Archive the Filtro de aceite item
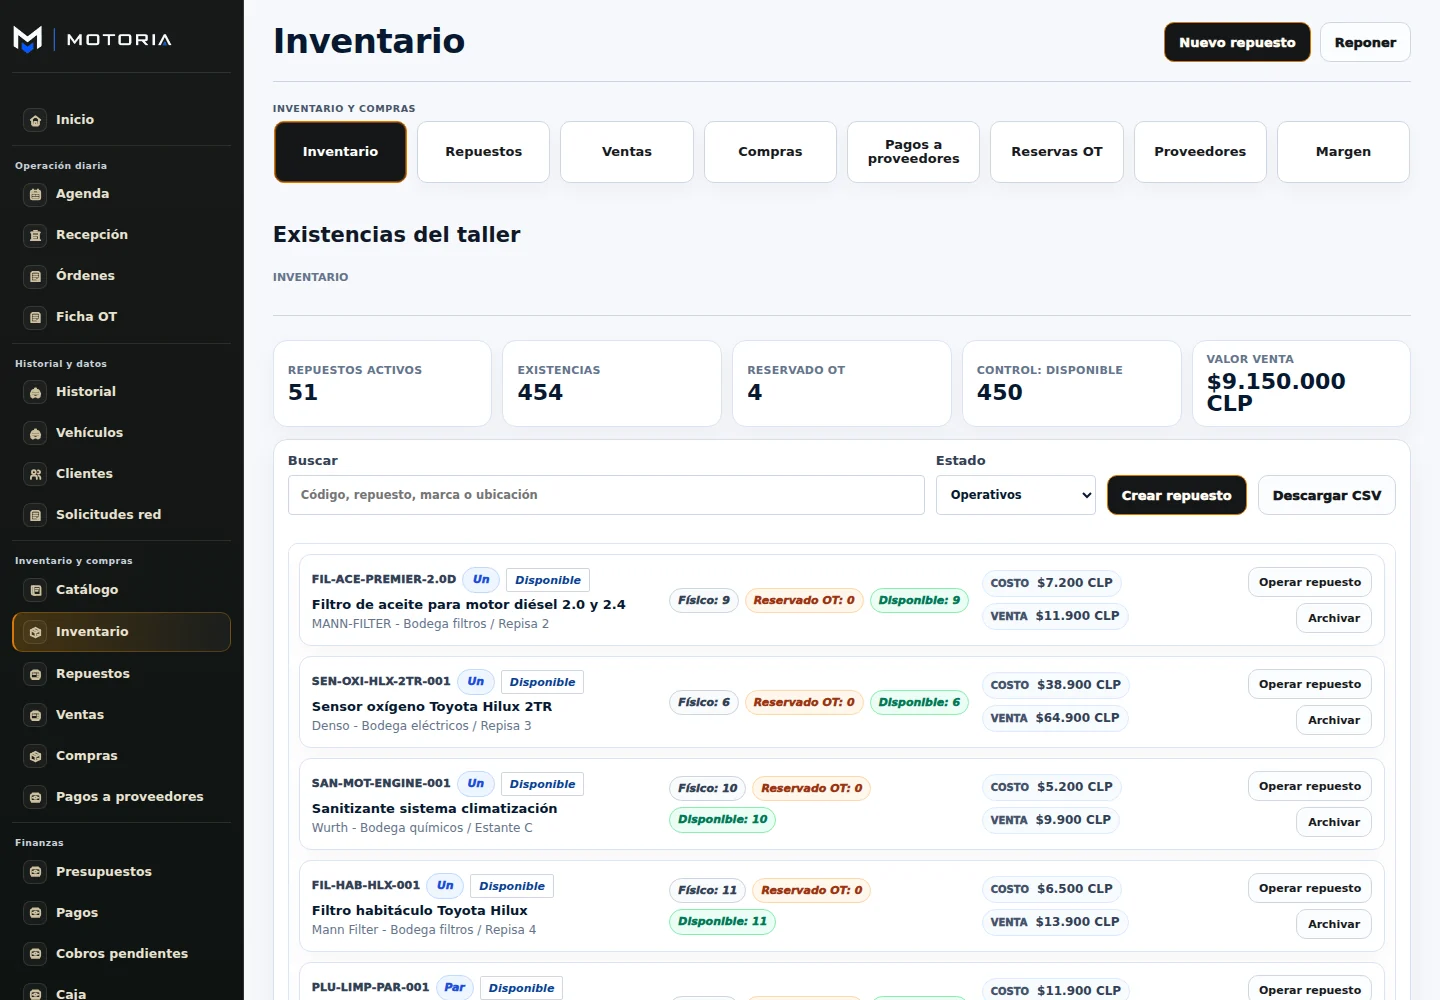The image size is (1440, 1000). 1334,618
